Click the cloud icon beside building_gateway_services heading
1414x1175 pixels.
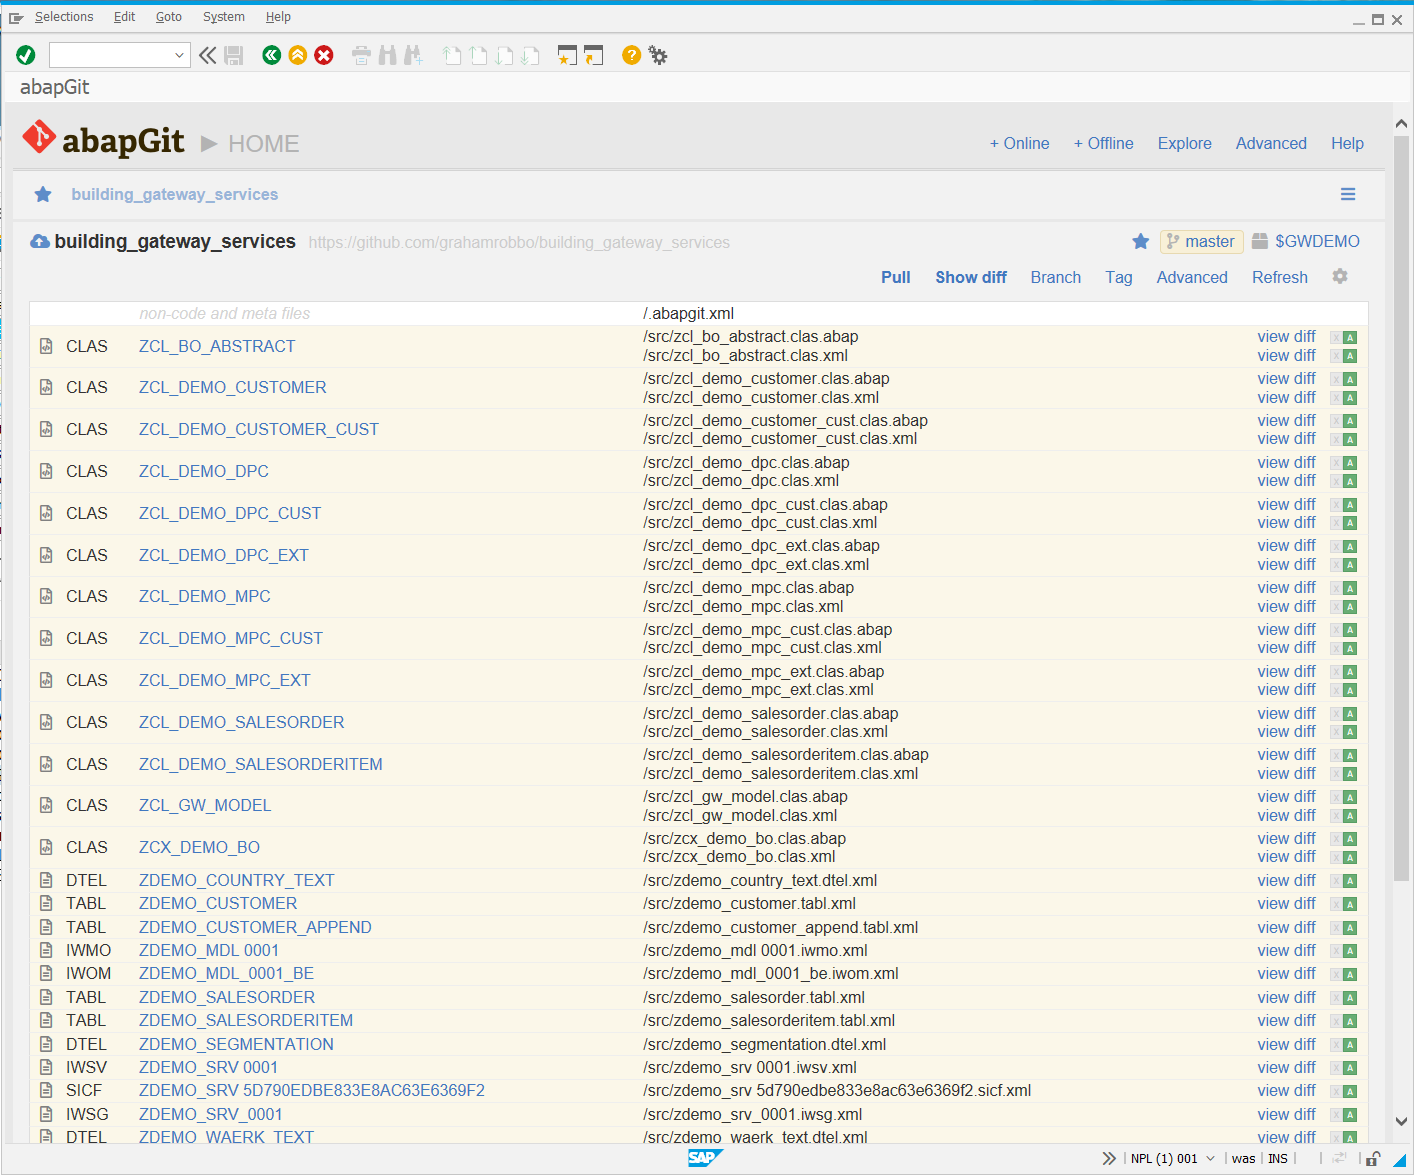[x=40, y=241]
